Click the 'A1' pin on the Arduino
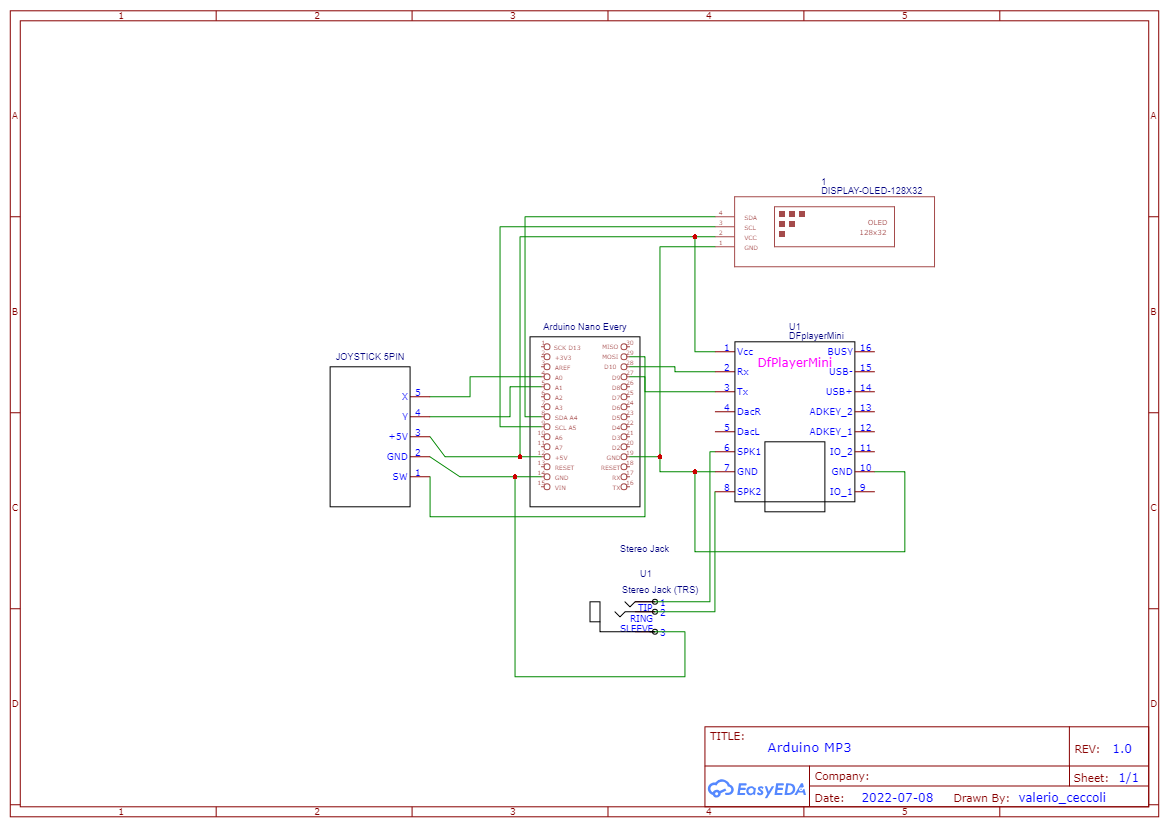The height and width of the screenshot is (827, 1169). 558,388
